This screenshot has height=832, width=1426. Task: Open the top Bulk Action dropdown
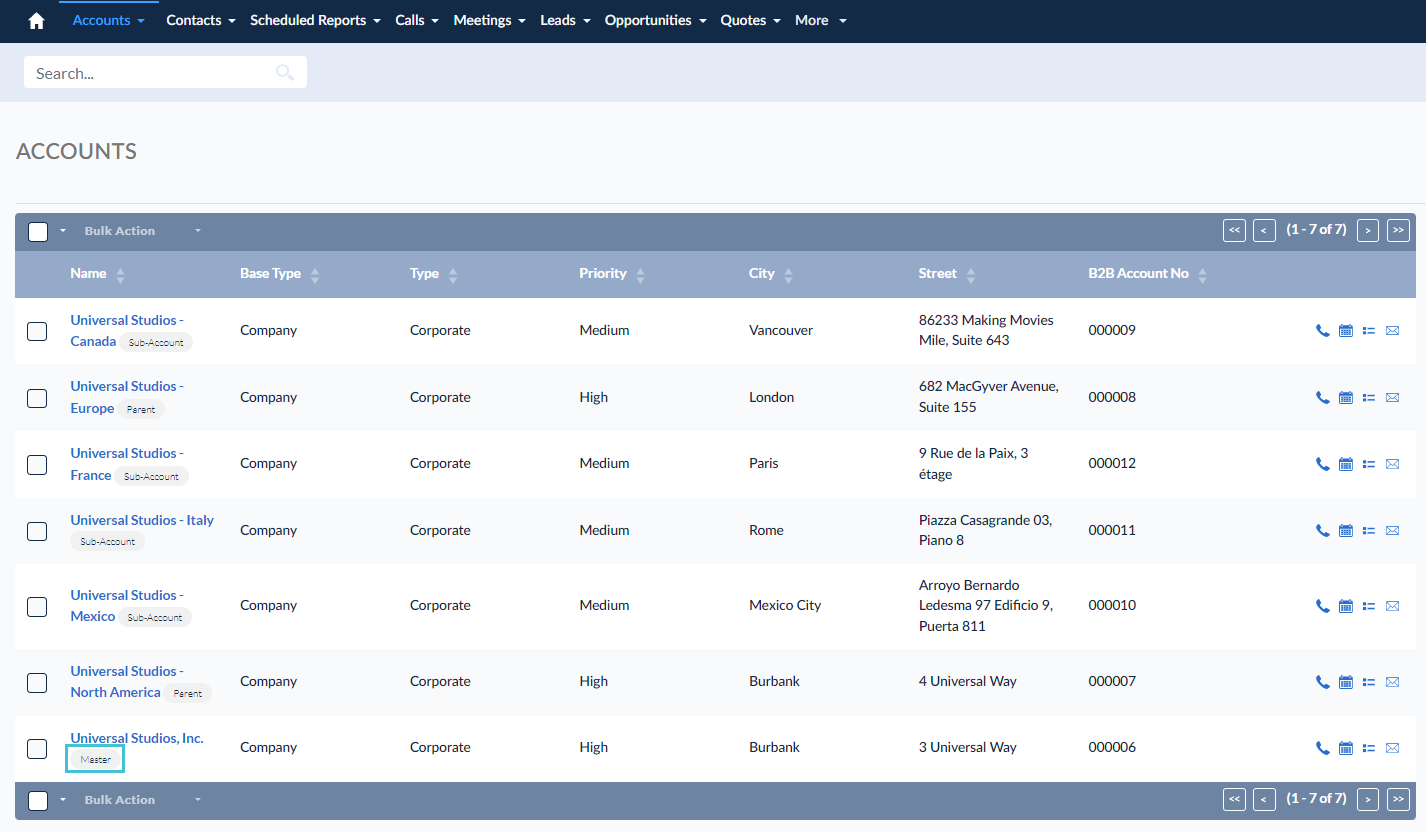coord(142,231)
